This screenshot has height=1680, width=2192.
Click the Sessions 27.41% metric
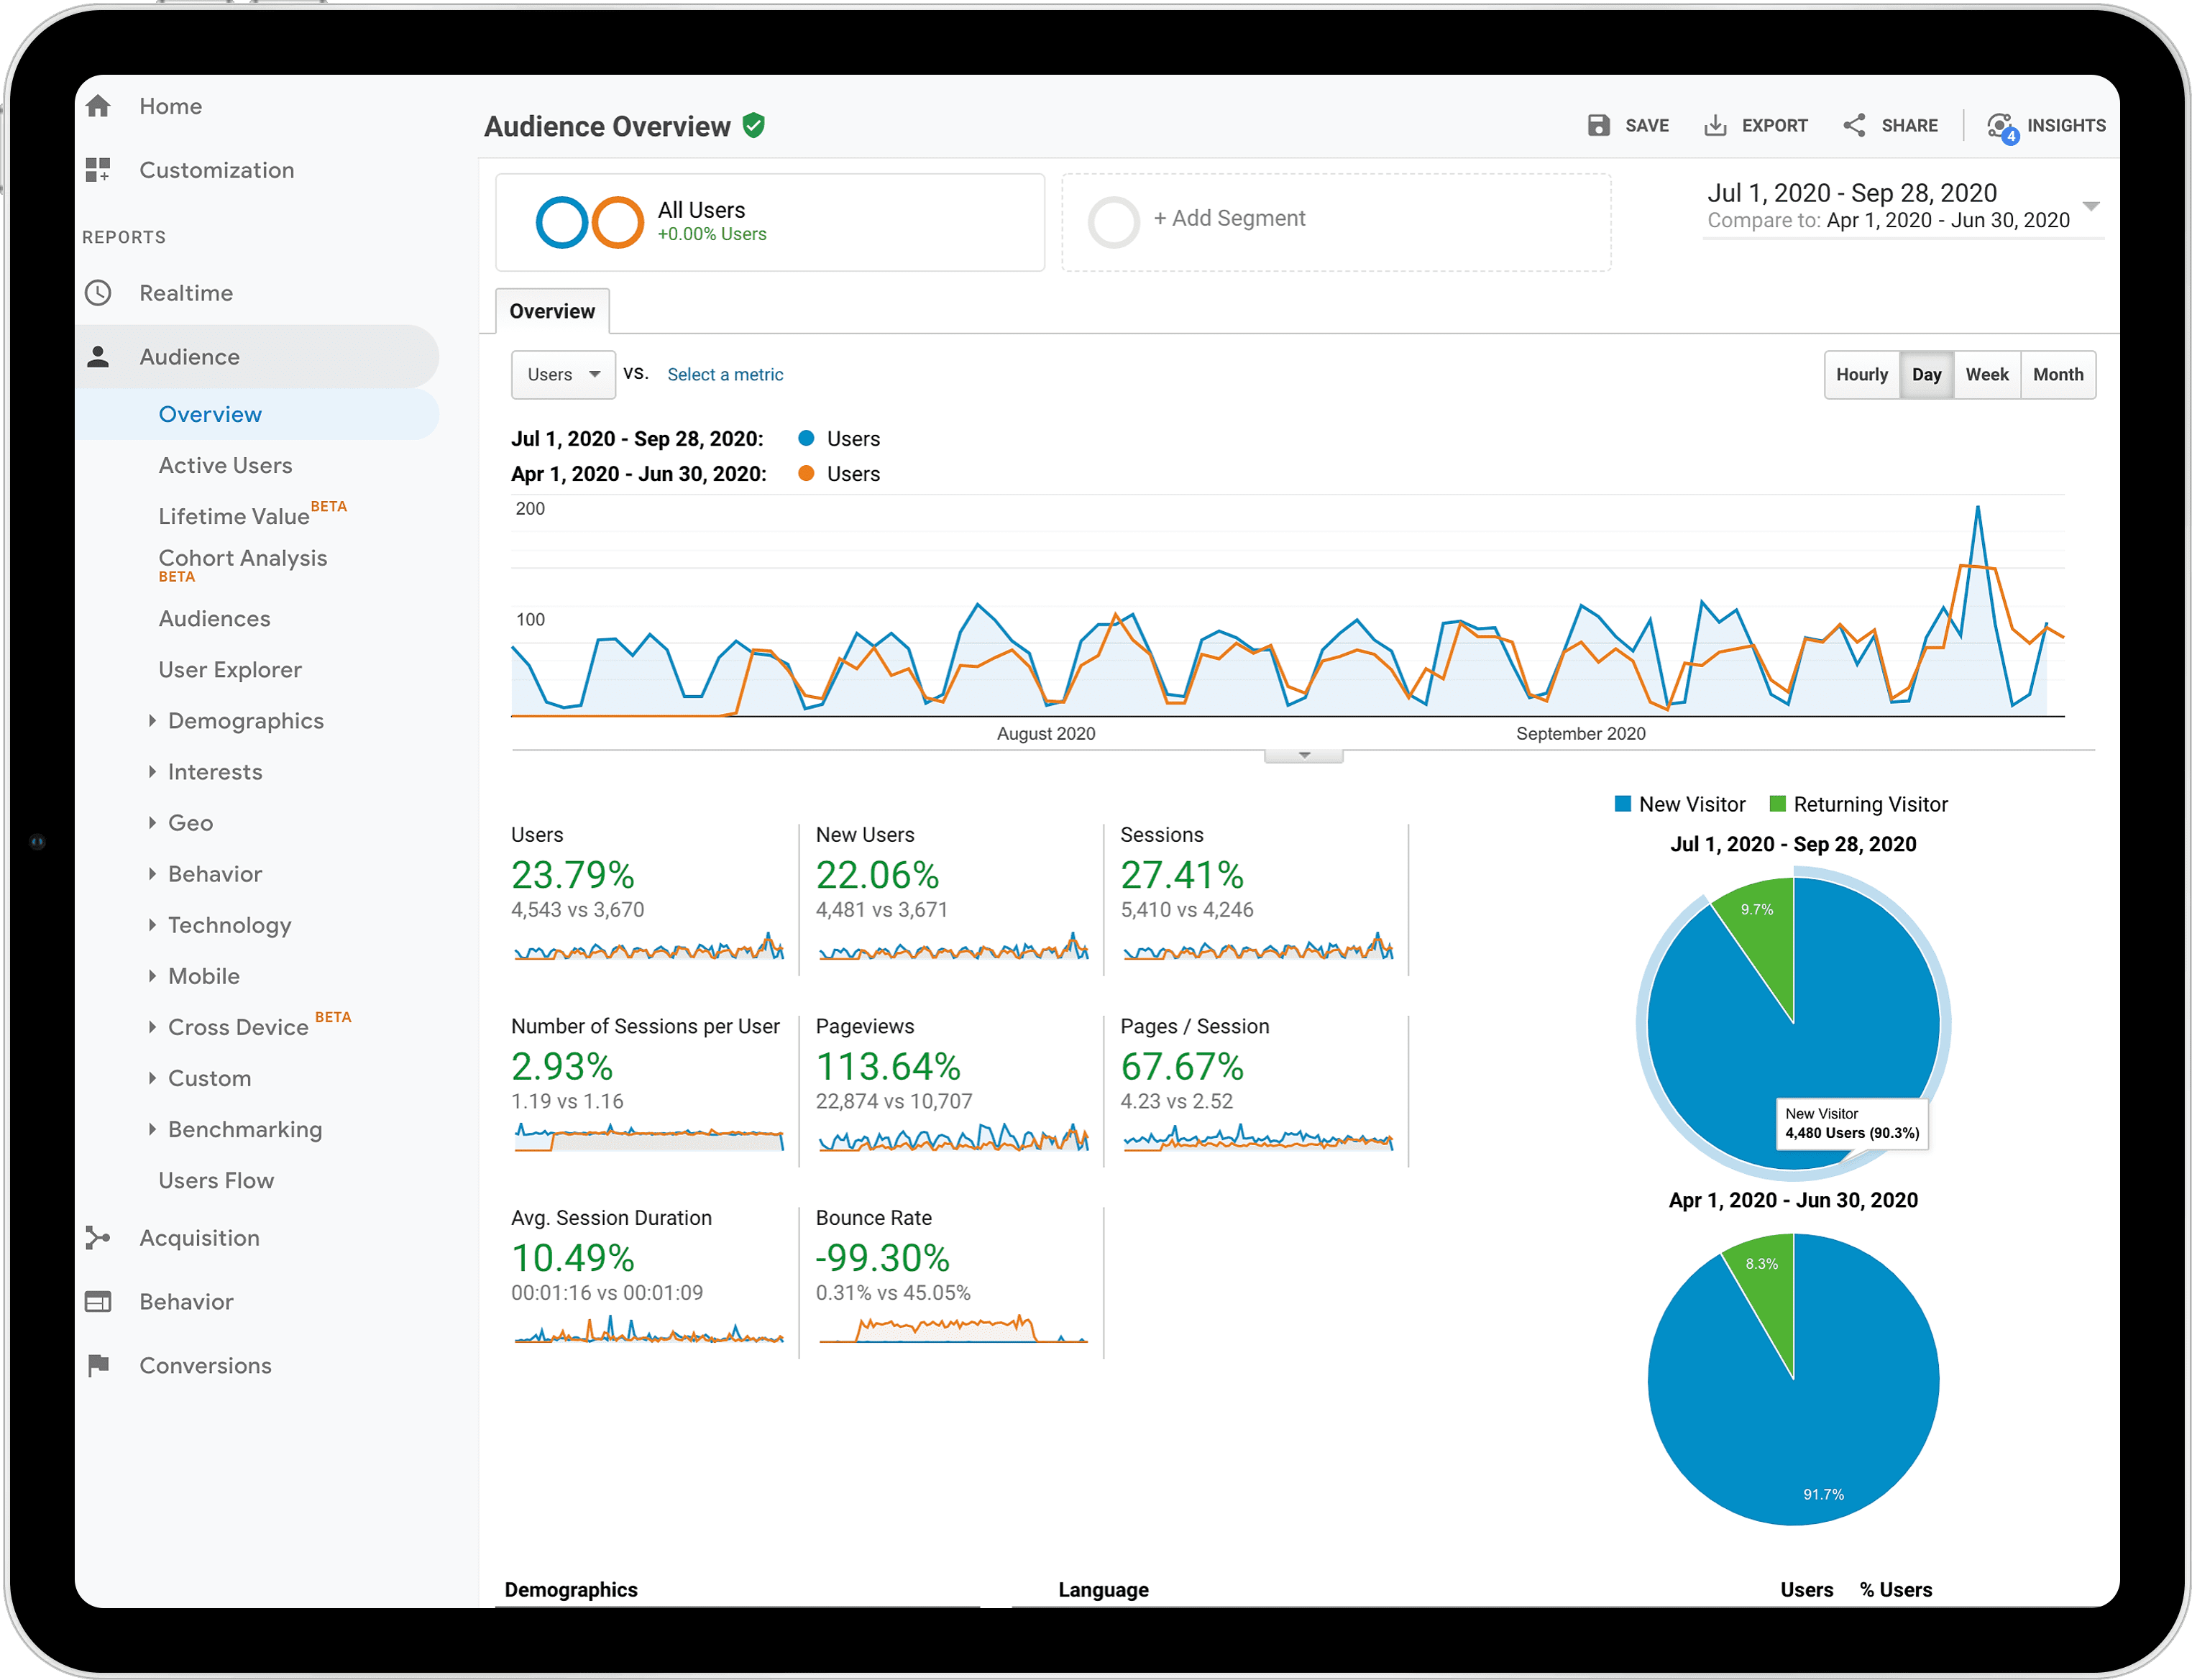click(x=1182, y=875)
